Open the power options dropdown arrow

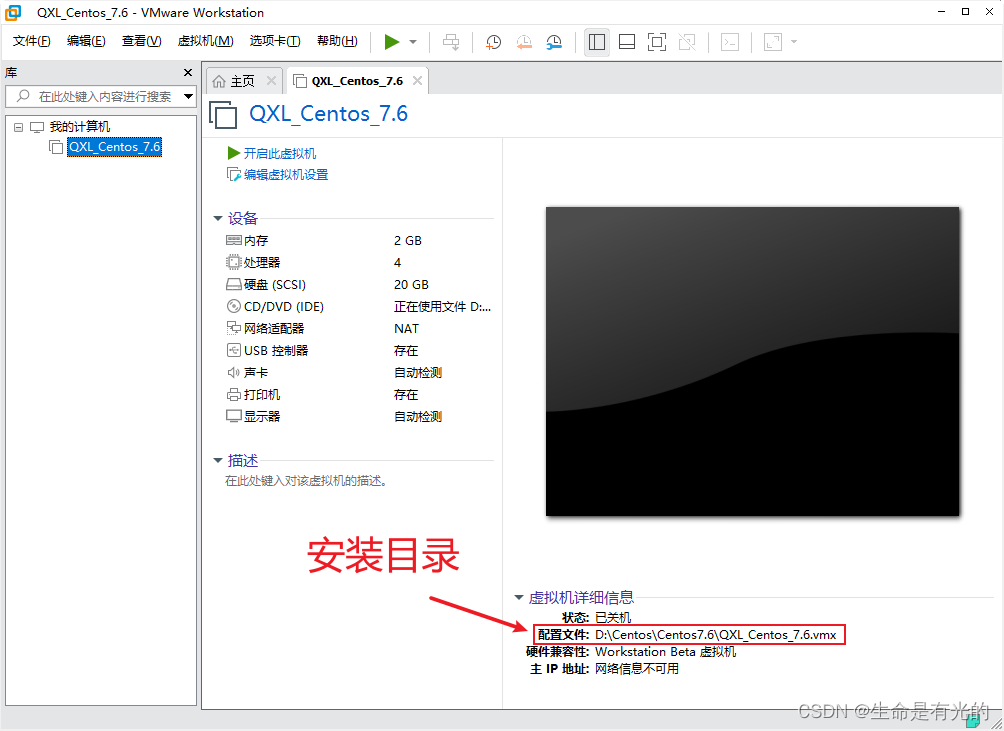click(413, 42)
